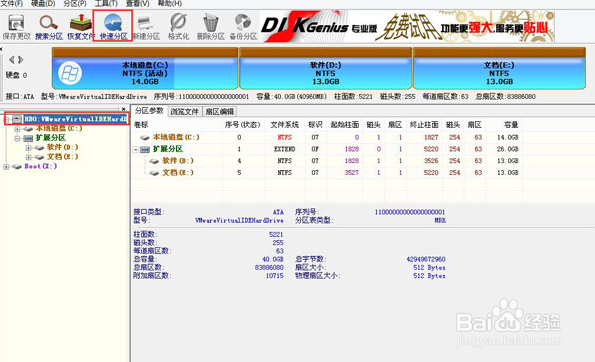Open the Partition (分区) menu
The width and height of the screenshot is (595, 362).
75,3
